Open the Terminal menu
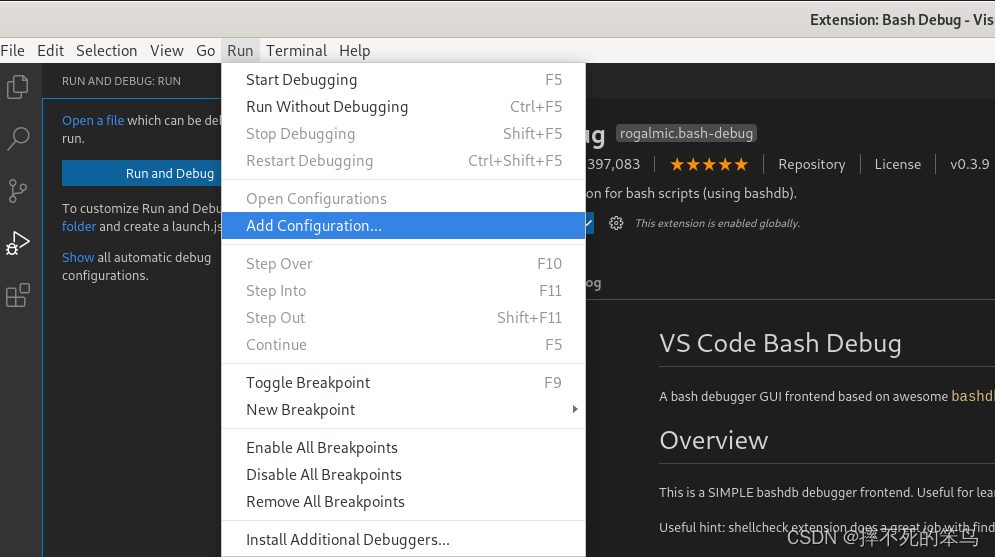This screenshot has height=557, width=995. tap(296, 51)
